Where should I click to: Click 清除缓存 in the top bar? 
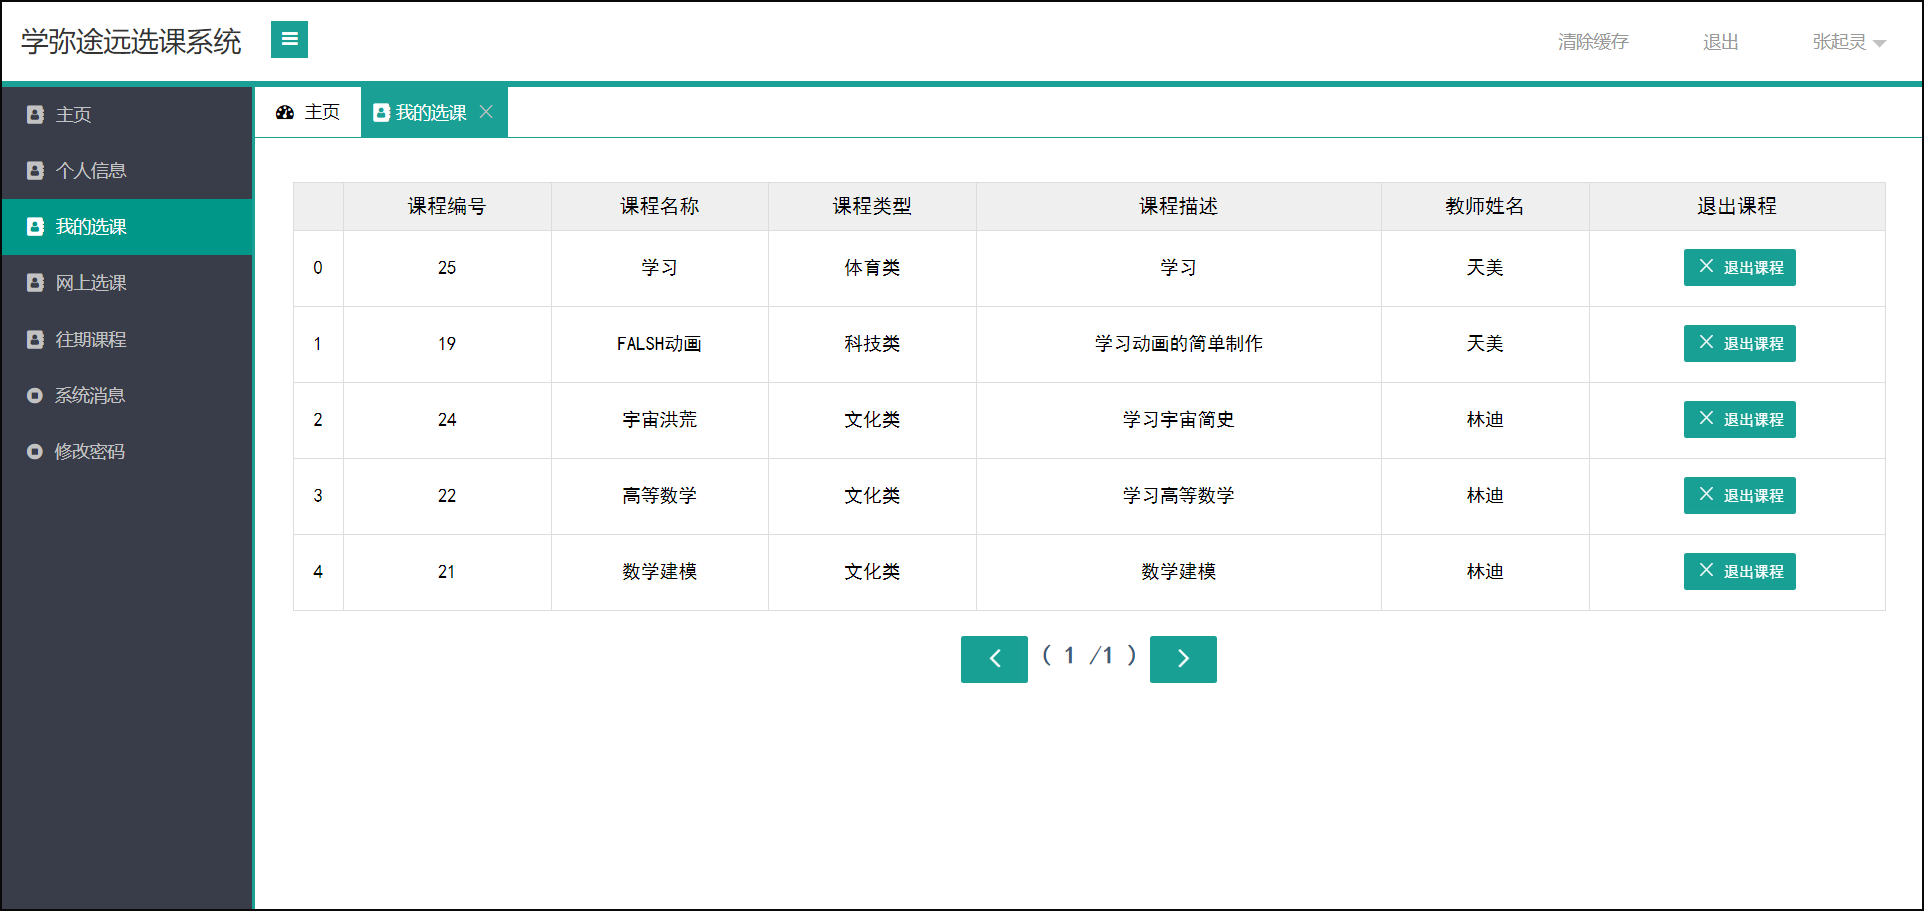(1593, 42)
